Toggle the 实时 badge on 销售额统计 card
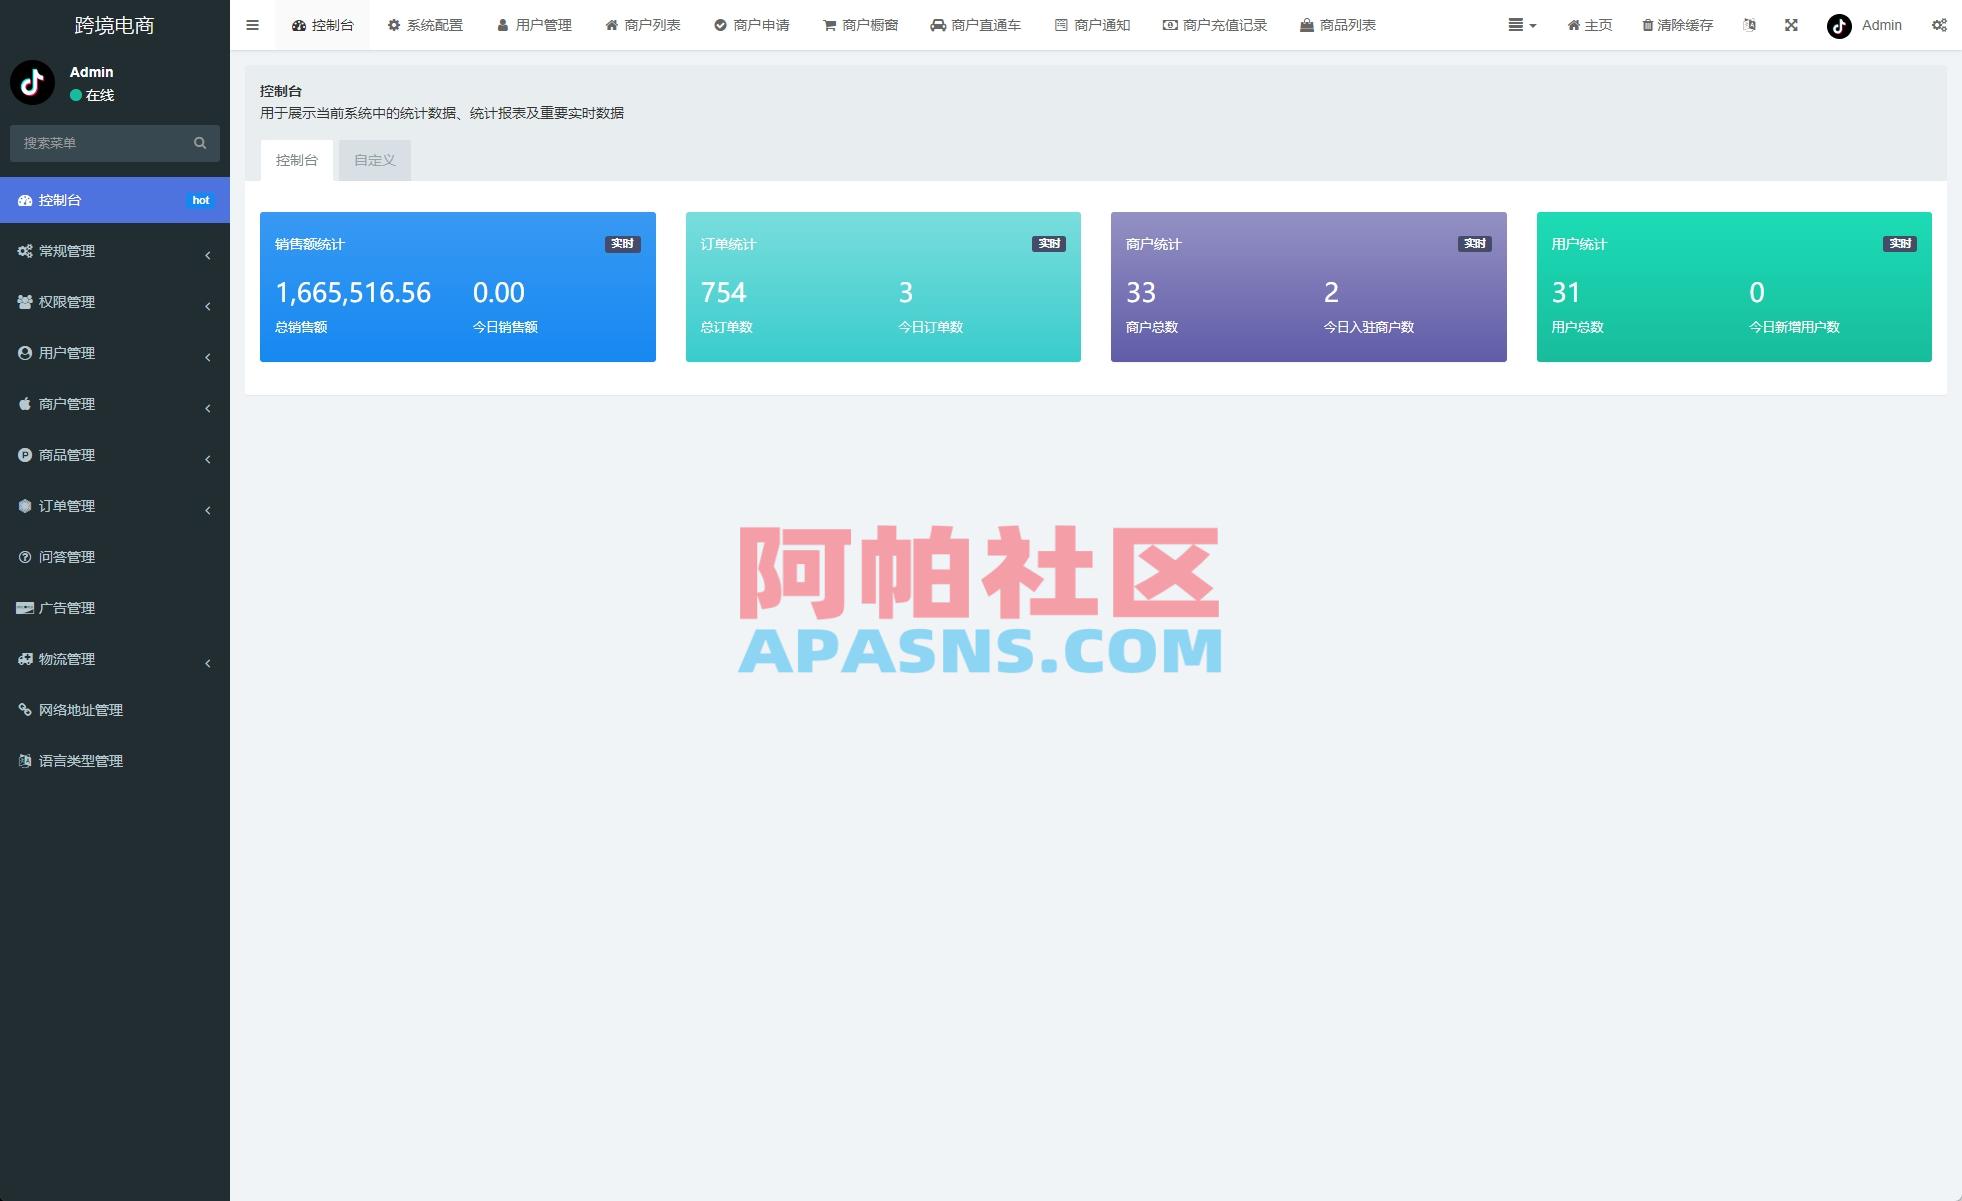This screenshot has height=1201, width=1962. pyautogui.click(x=621, y=243)
